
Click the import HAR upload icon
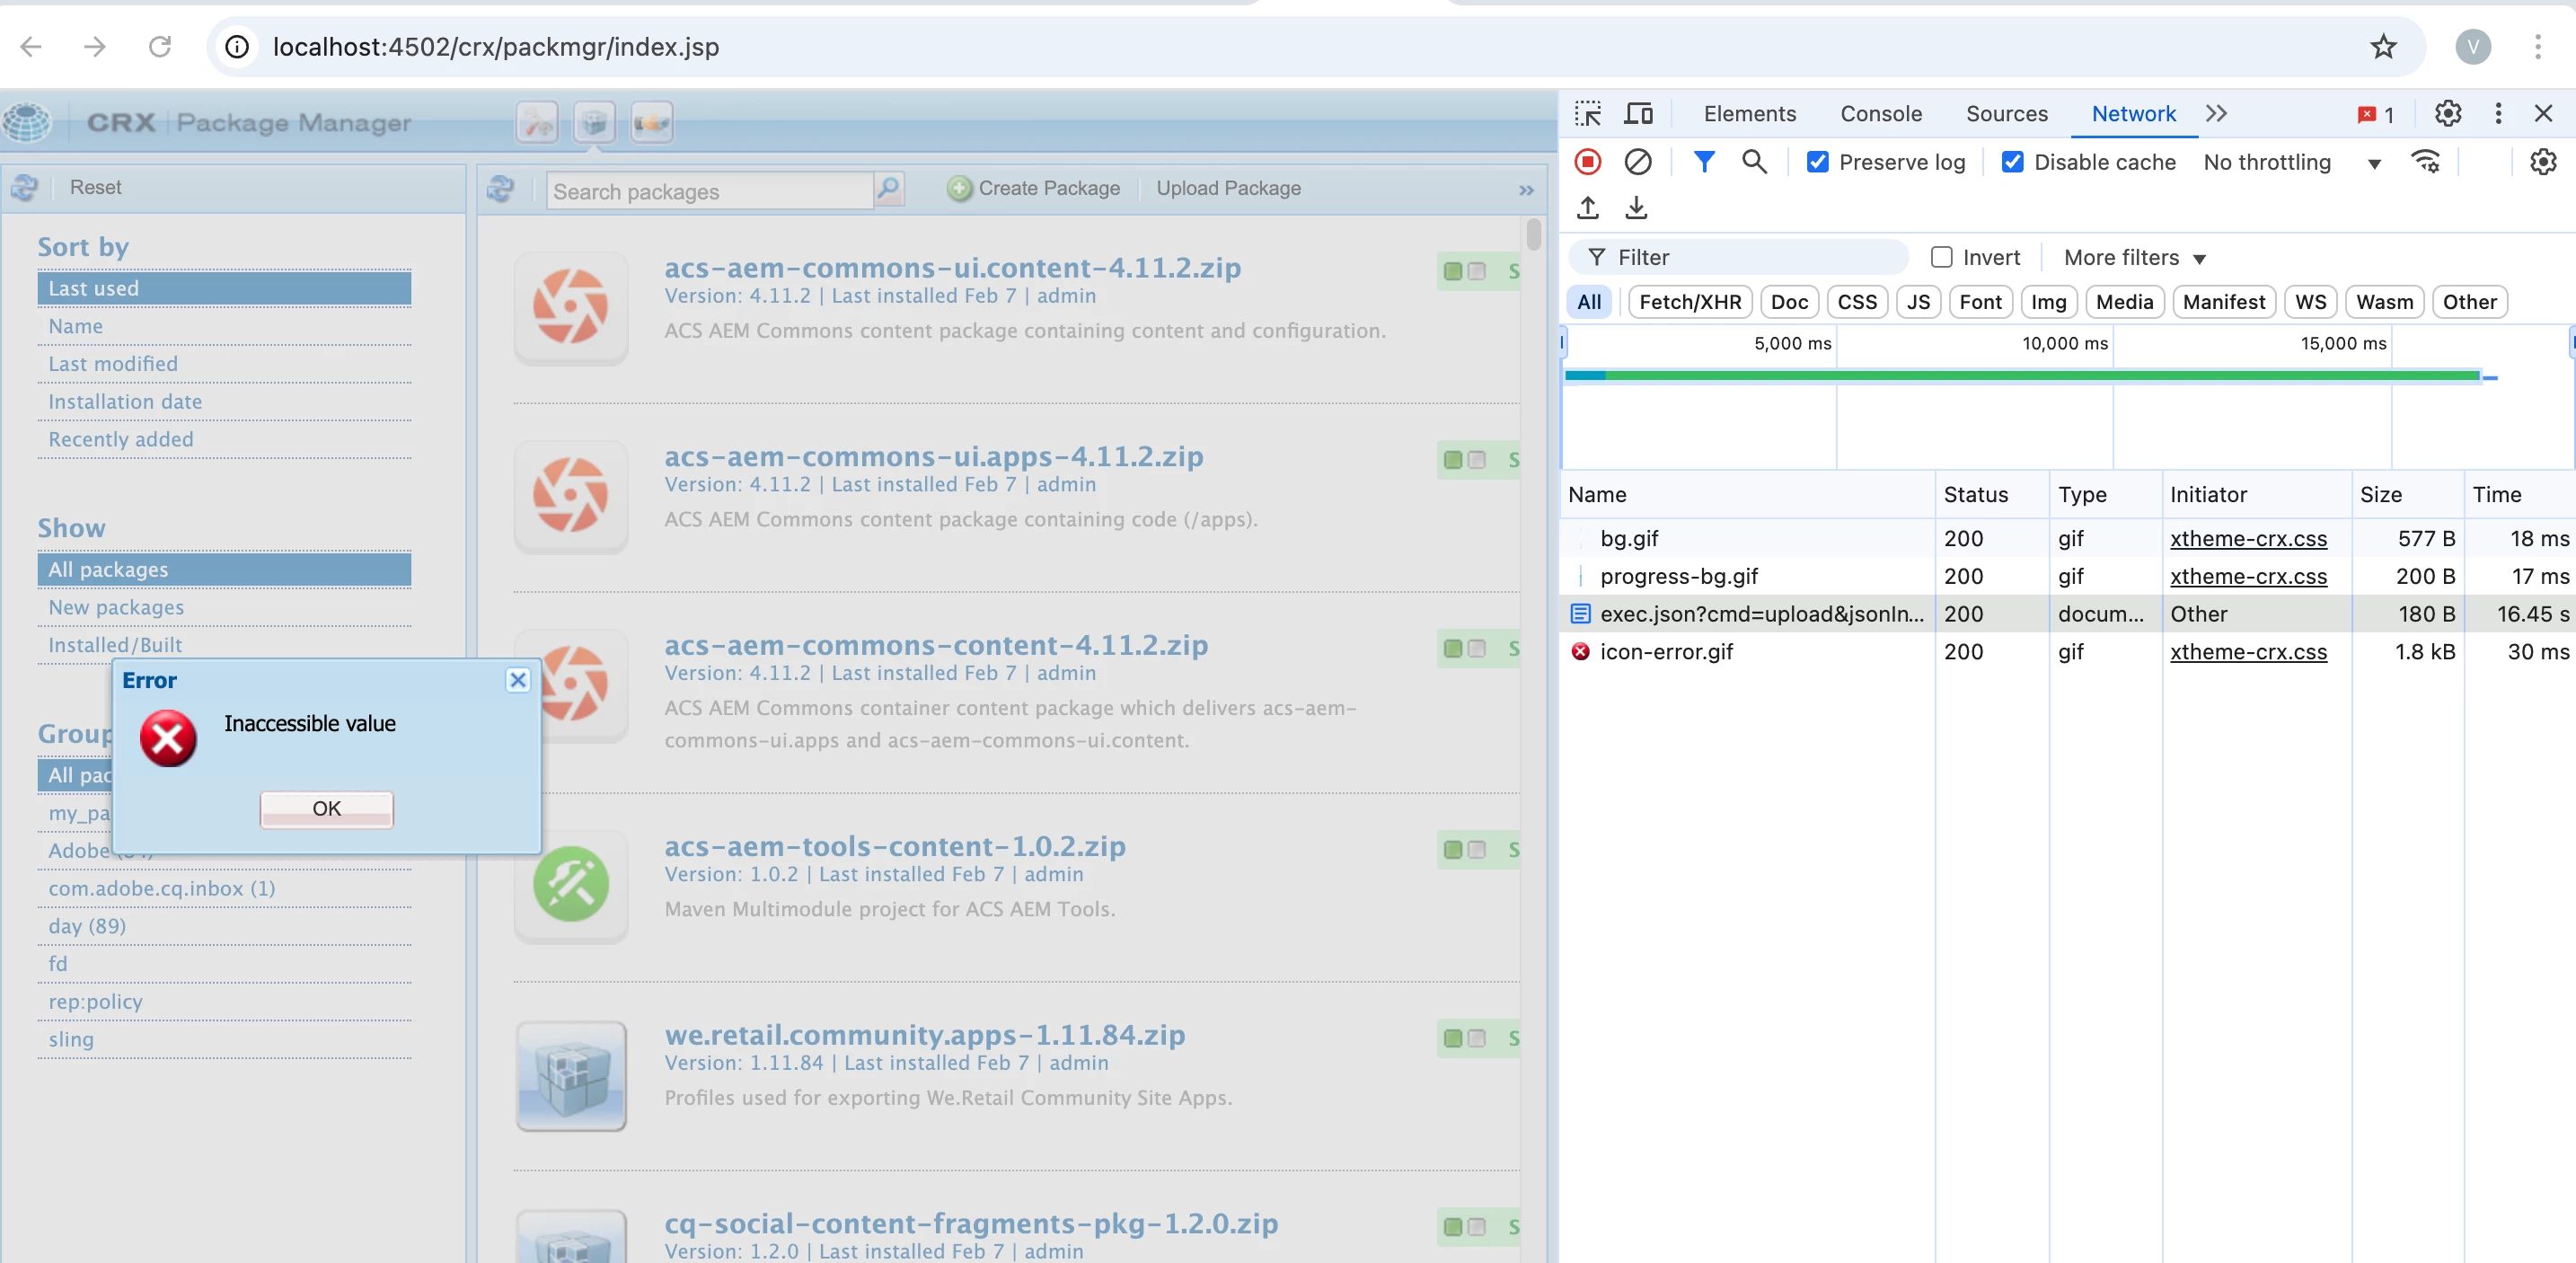click(1587, 208)
